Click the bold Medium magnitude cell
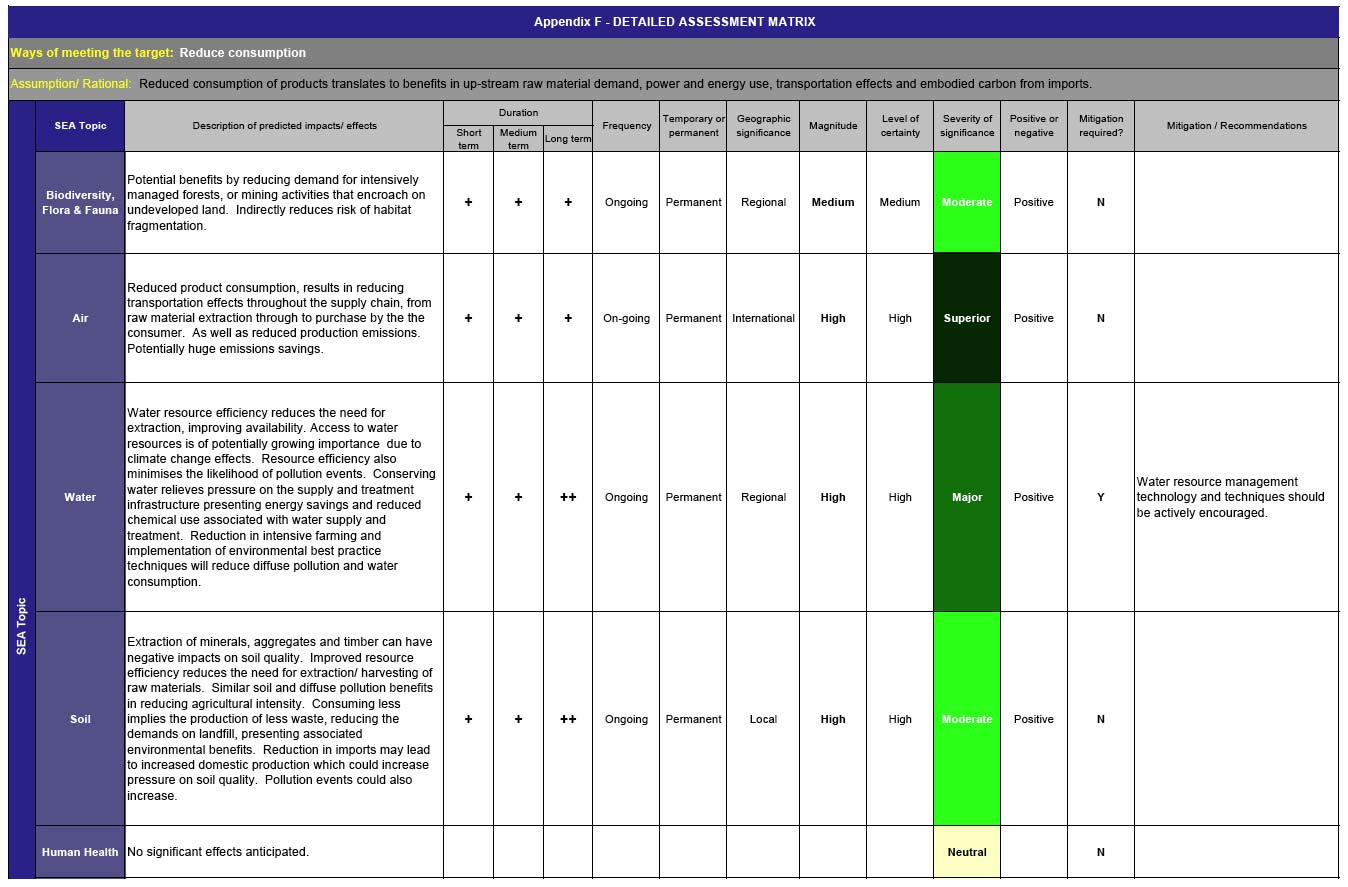 [833, 203]
